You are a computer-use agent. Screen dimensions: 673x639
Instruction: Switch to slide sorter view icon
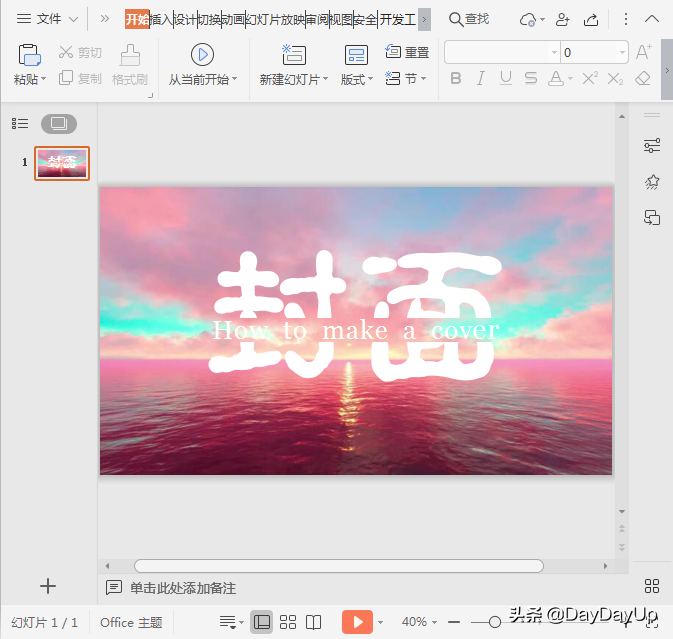point(288,622)
